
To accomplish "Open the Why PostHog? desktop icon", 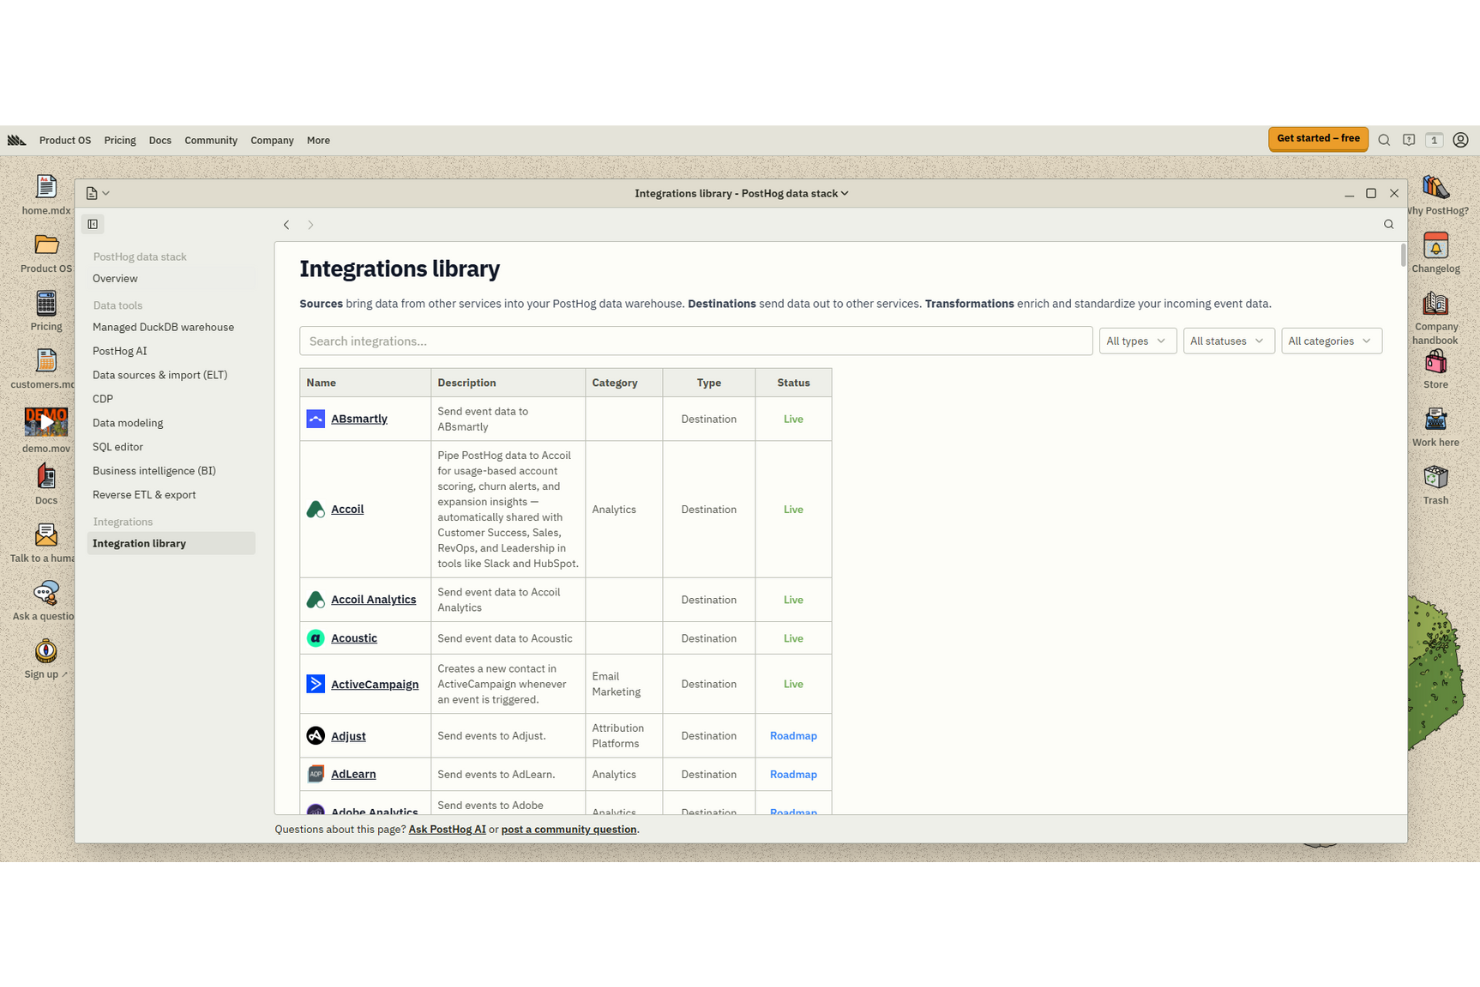I will click(x=1436, y=188).
